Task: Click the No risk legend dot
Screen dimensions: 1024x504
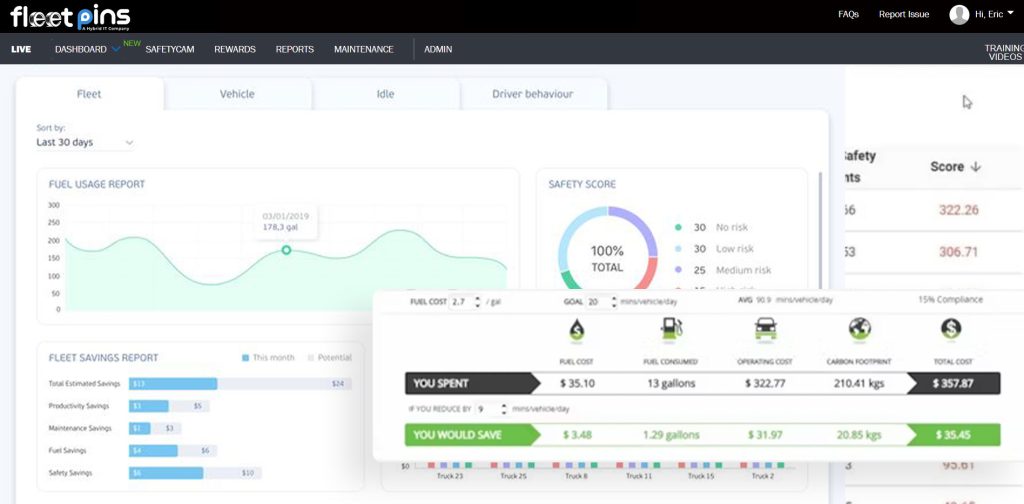Action: 678,227
